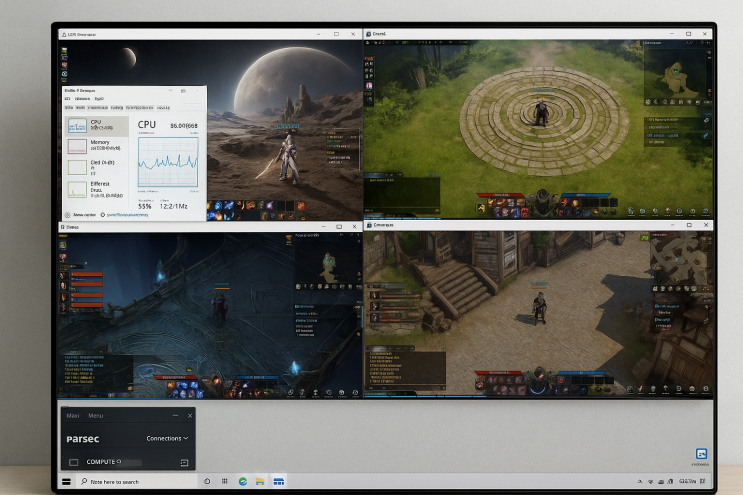Click the 'parsec' logo text

pyautogui.click(x=83, y=439)
